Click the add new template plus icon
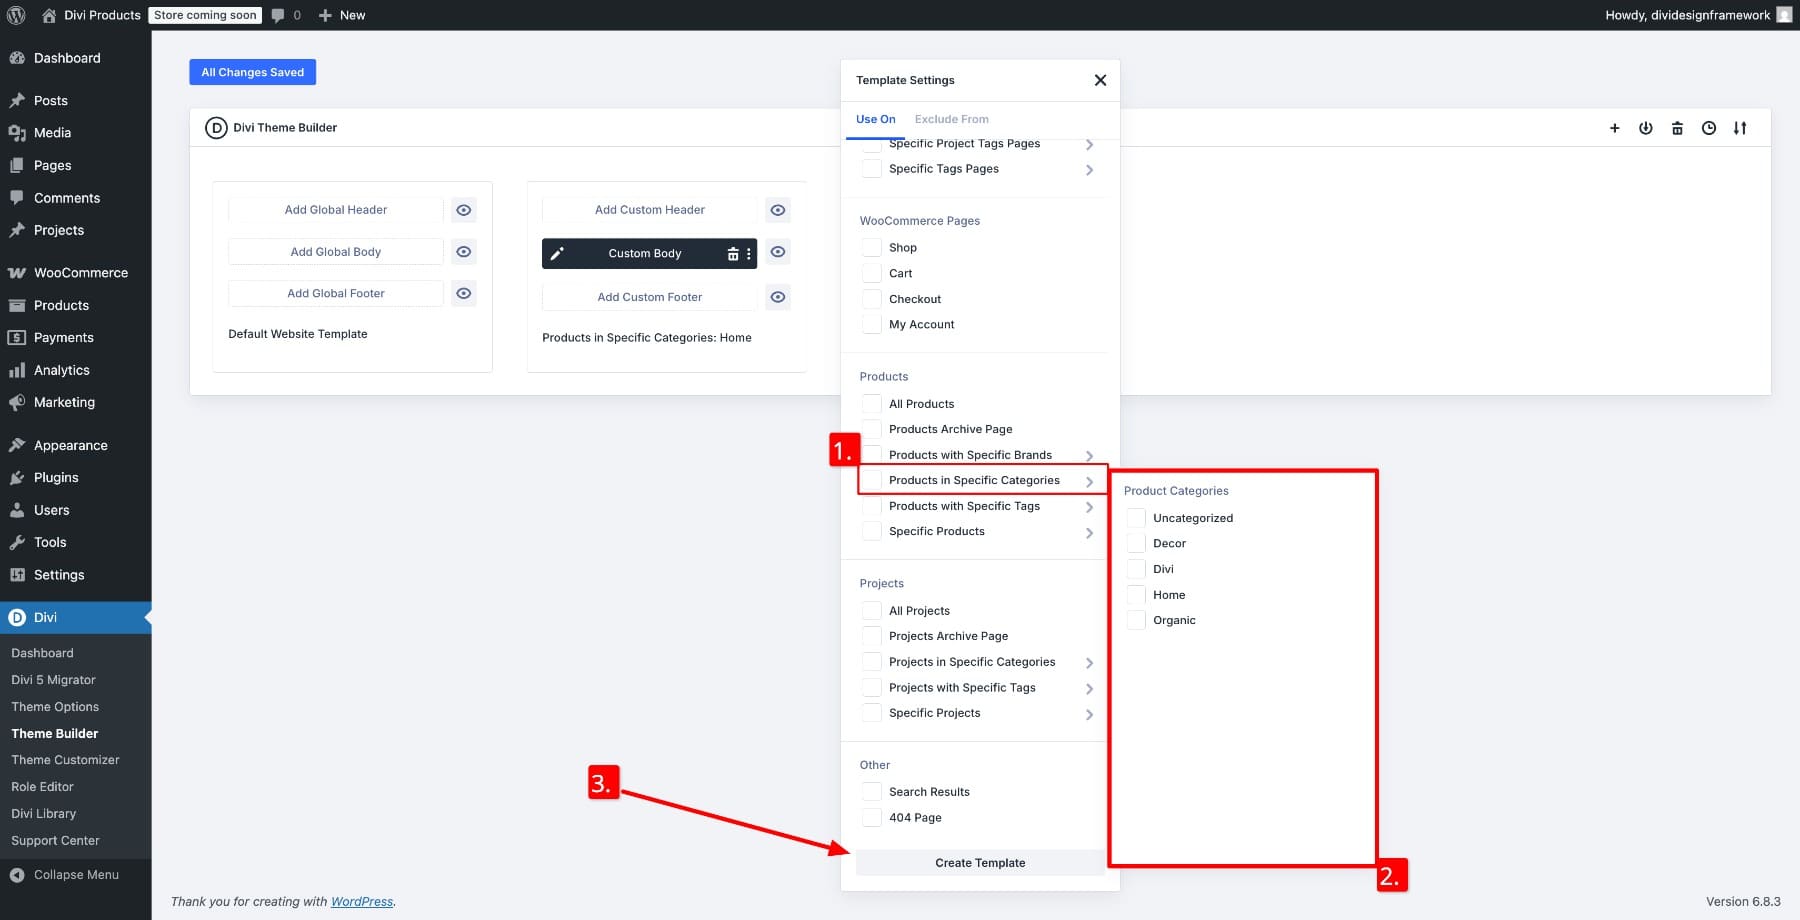1800x920 pixels. (x=1614, y=128)
